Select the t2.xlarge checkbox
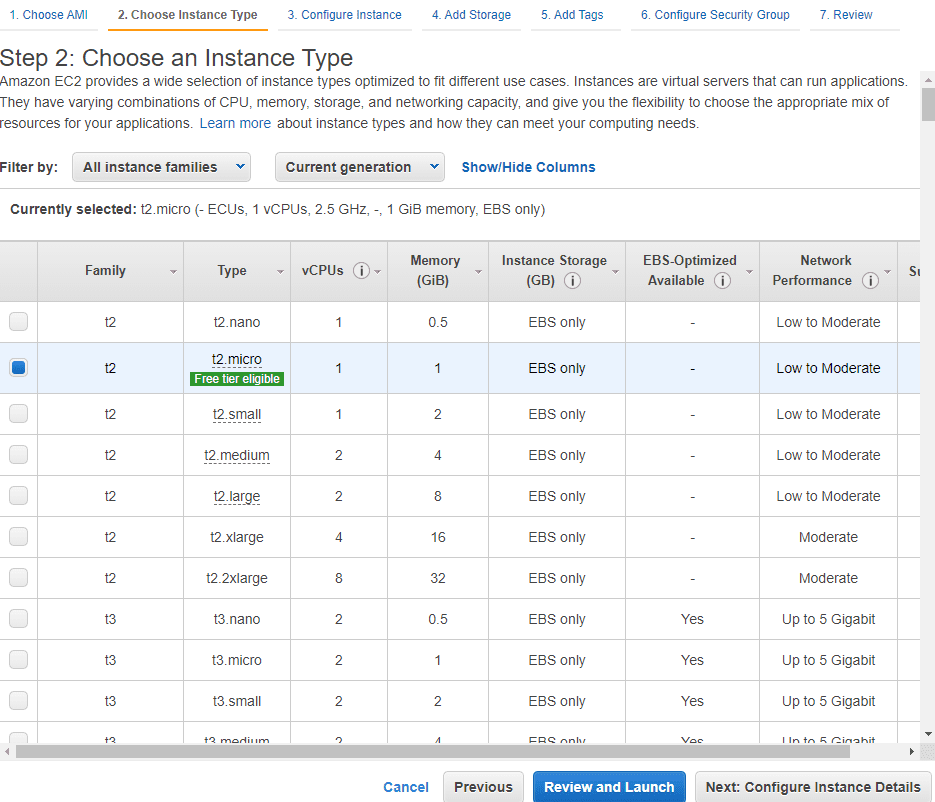The width and height of the screenshot is (935, 802). (18, 537)
